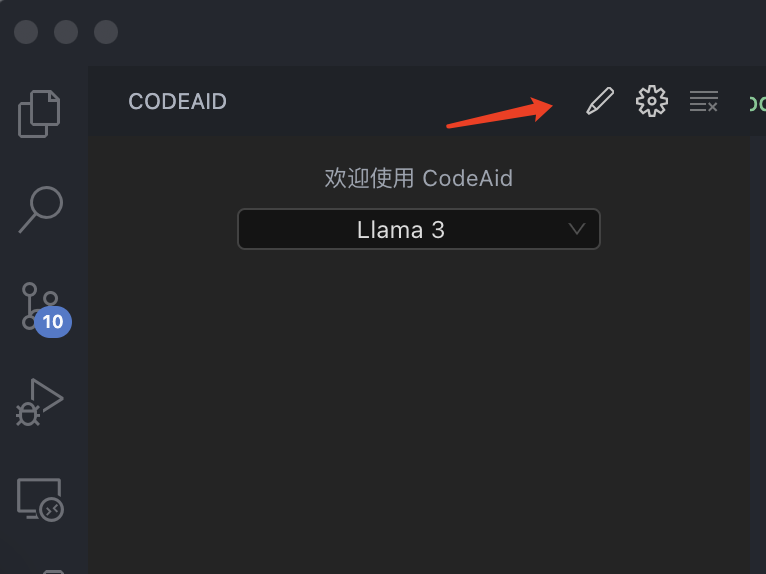
Task: Expand the chevron arrow beside Llama 3
Action: (576, 229)
